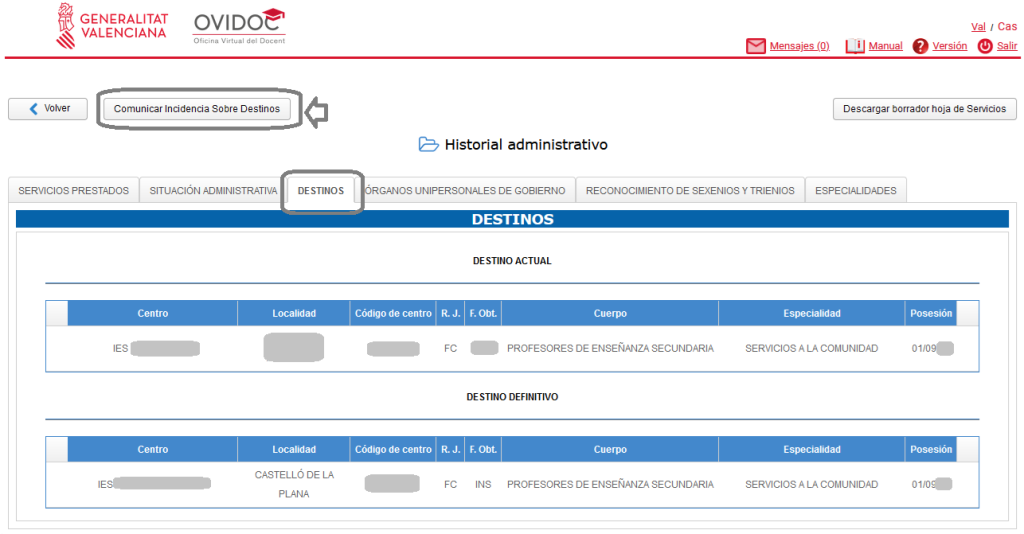Click the Centro column header in Destino Actual
This screenshot has height=534, width=1024.
click(153, 313)
